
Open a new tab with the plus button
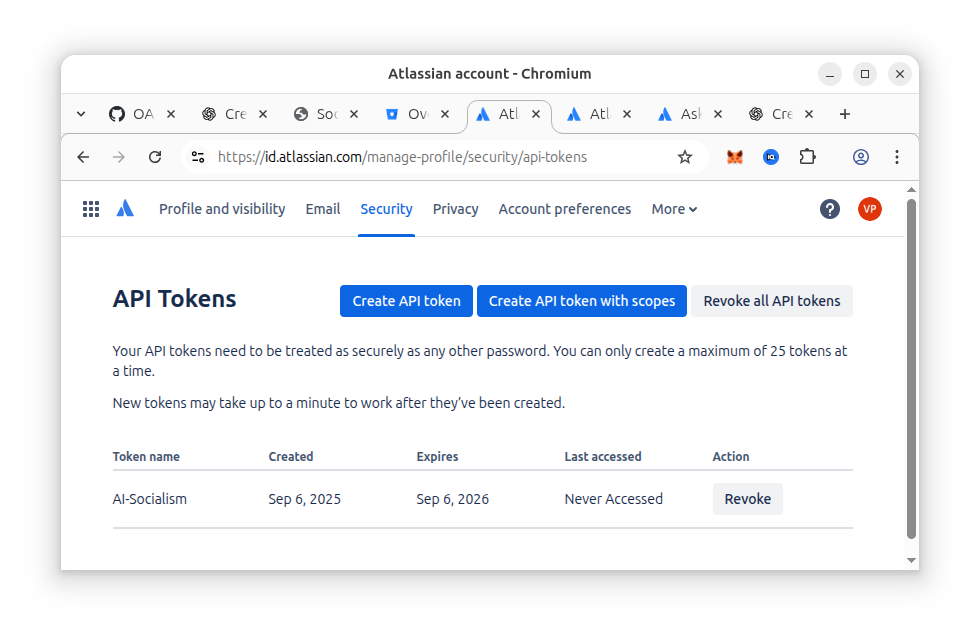(x=844, y=114)
